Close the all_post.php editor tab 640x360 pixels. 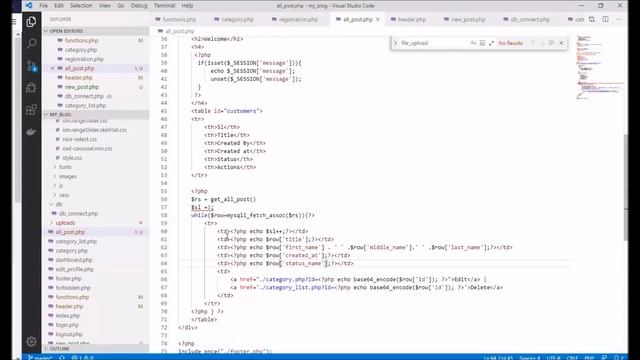[378, 19]
